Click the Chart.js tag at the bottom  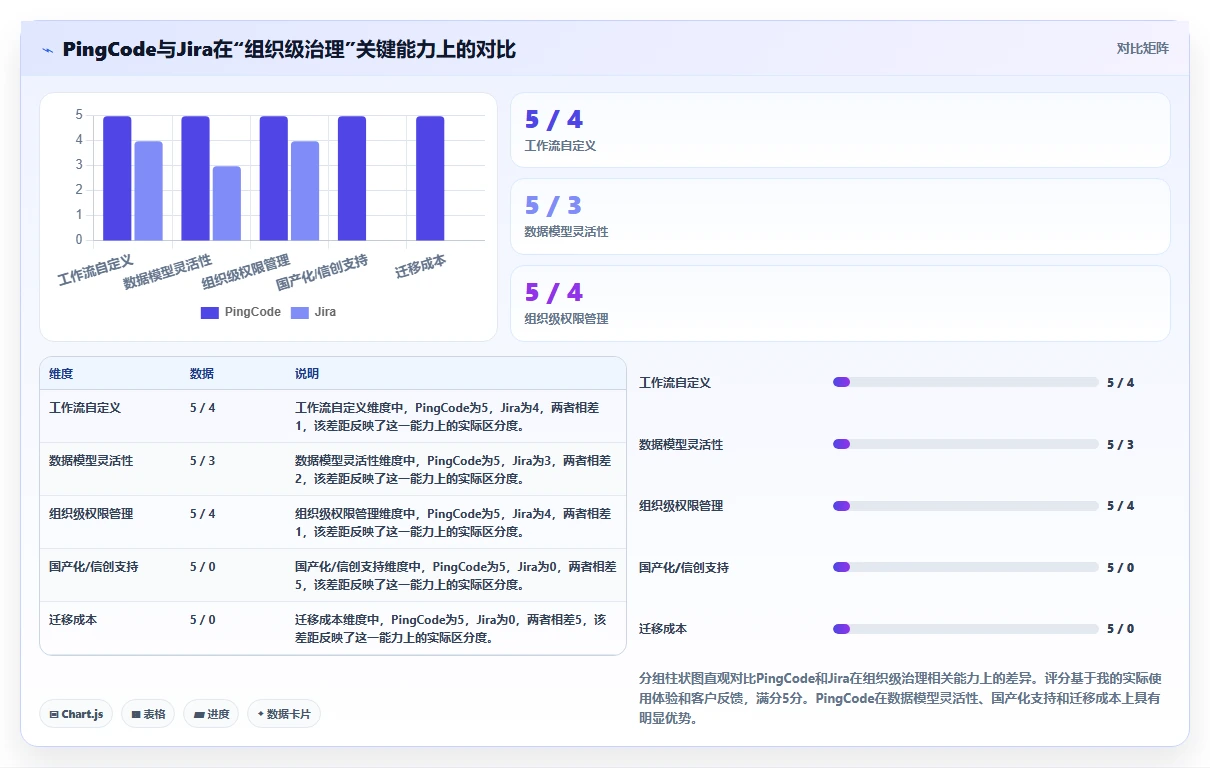pyautogui.click(x=76, y=714)
